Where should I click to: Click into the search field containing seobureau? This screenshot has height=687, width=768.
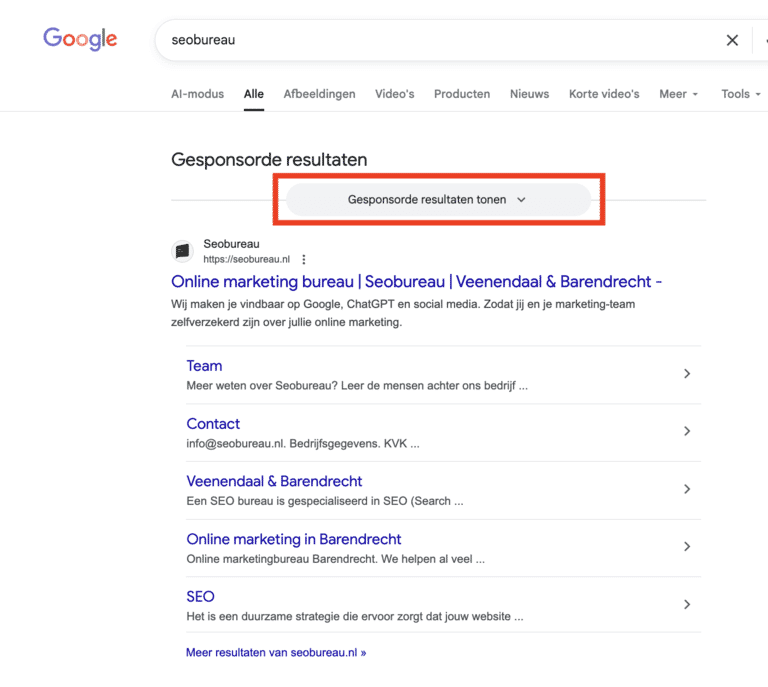430,40
